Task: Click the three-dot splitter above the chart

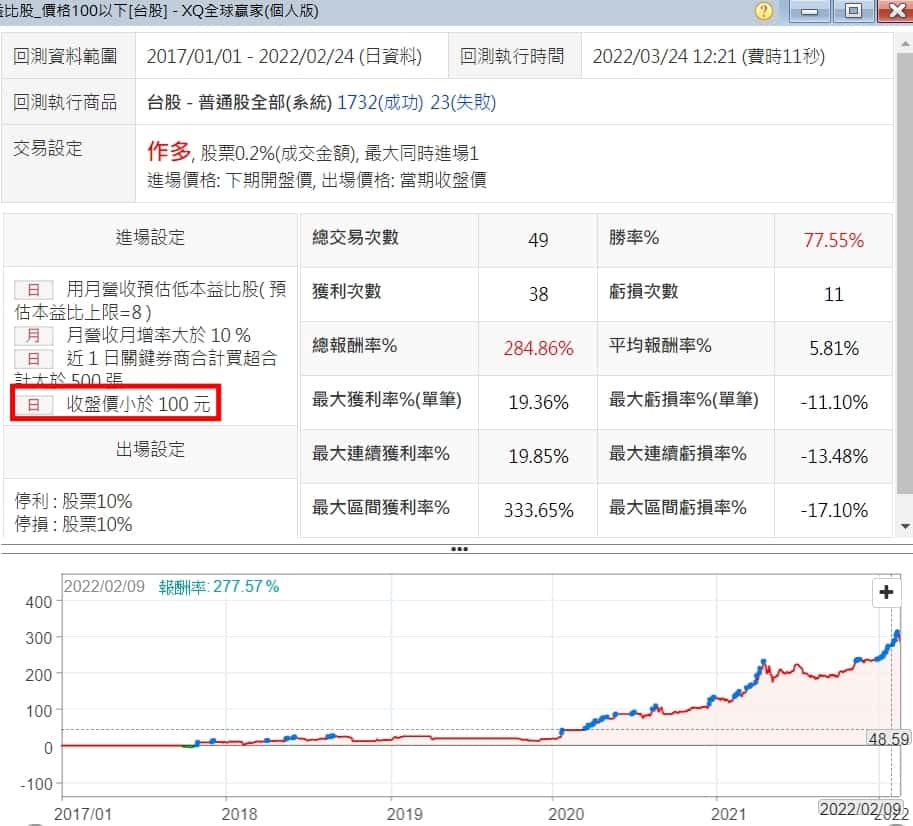Action: point(459,549)
